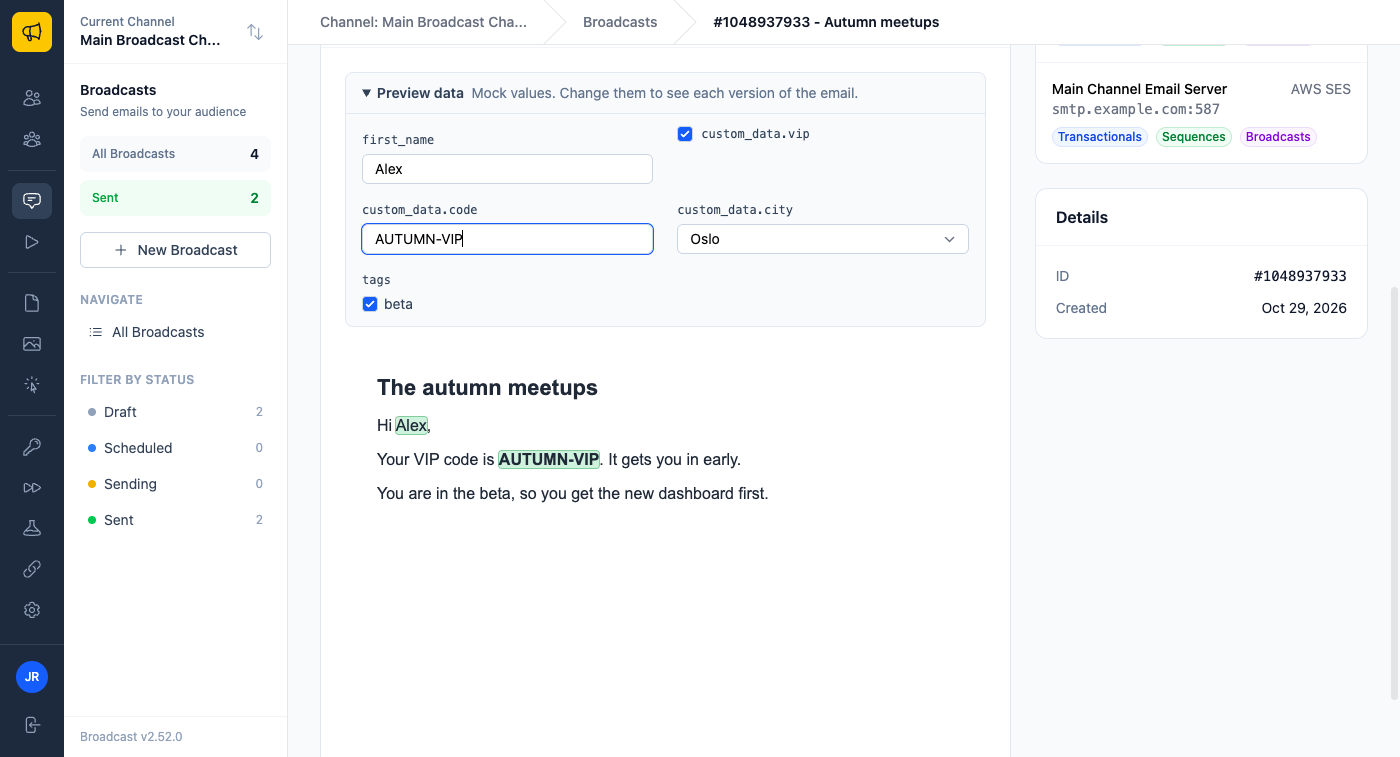The image size is (1400, 757).
Task: Open the link chain sidebar icon
Action: click(x=32, y=569)
